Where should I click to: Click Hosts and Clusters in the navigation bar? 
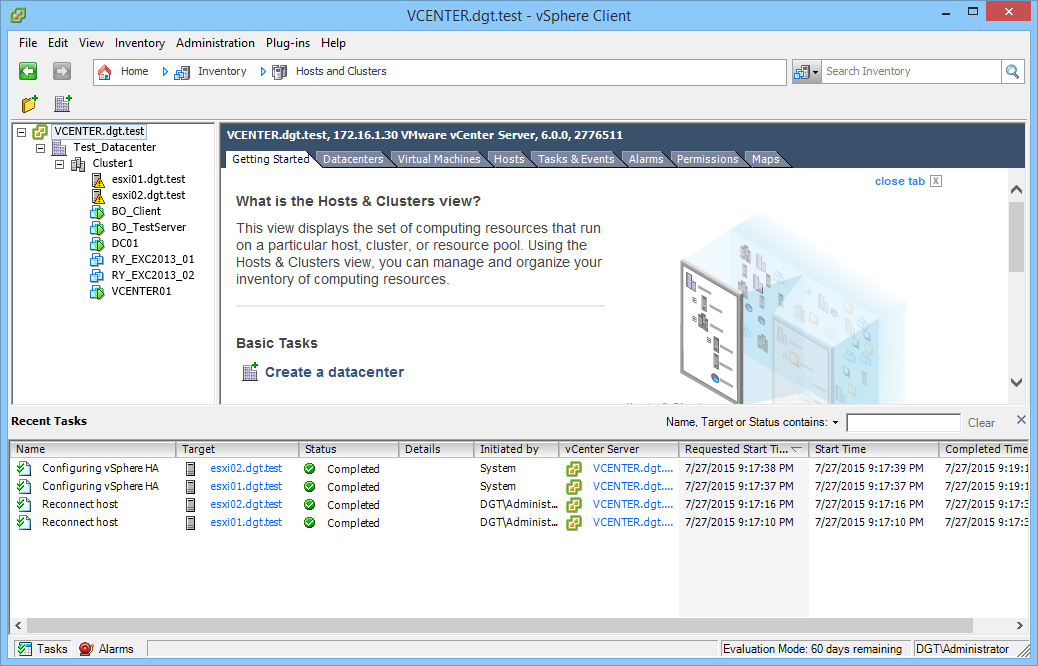tap(341, 71)
